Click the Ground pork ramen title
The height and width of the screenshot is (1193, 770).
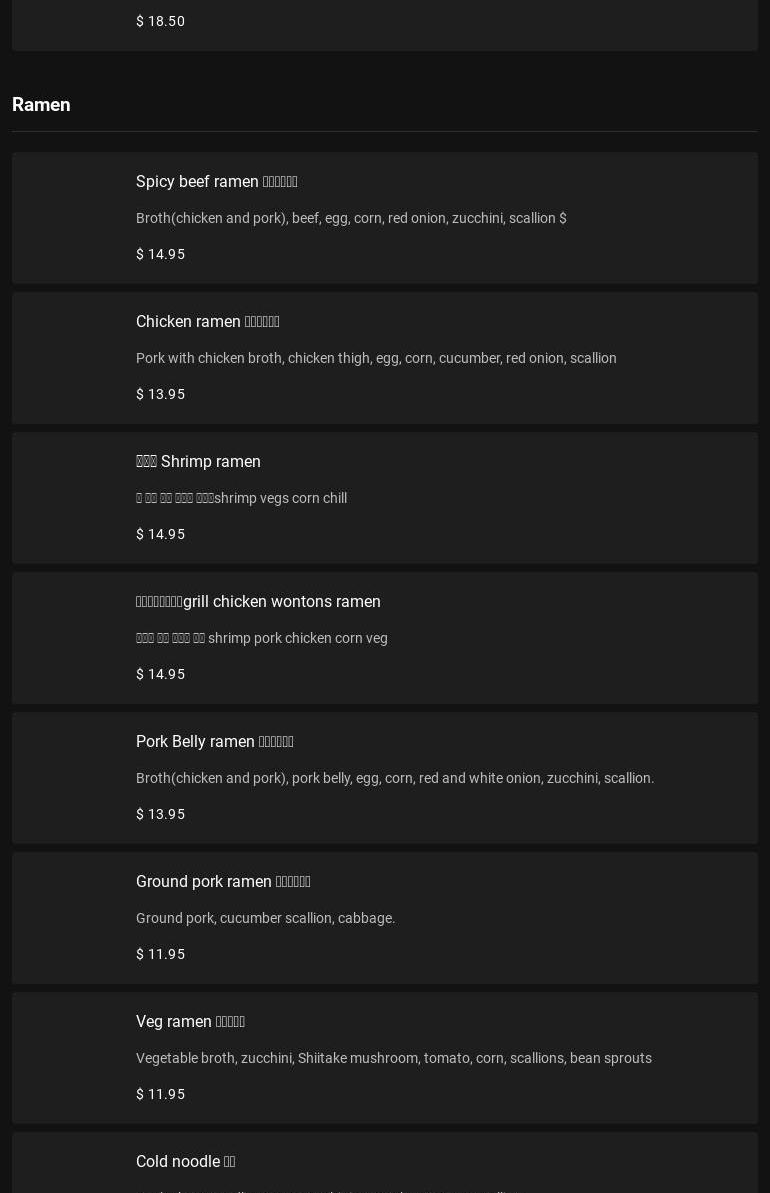click(x=223, y=882)
